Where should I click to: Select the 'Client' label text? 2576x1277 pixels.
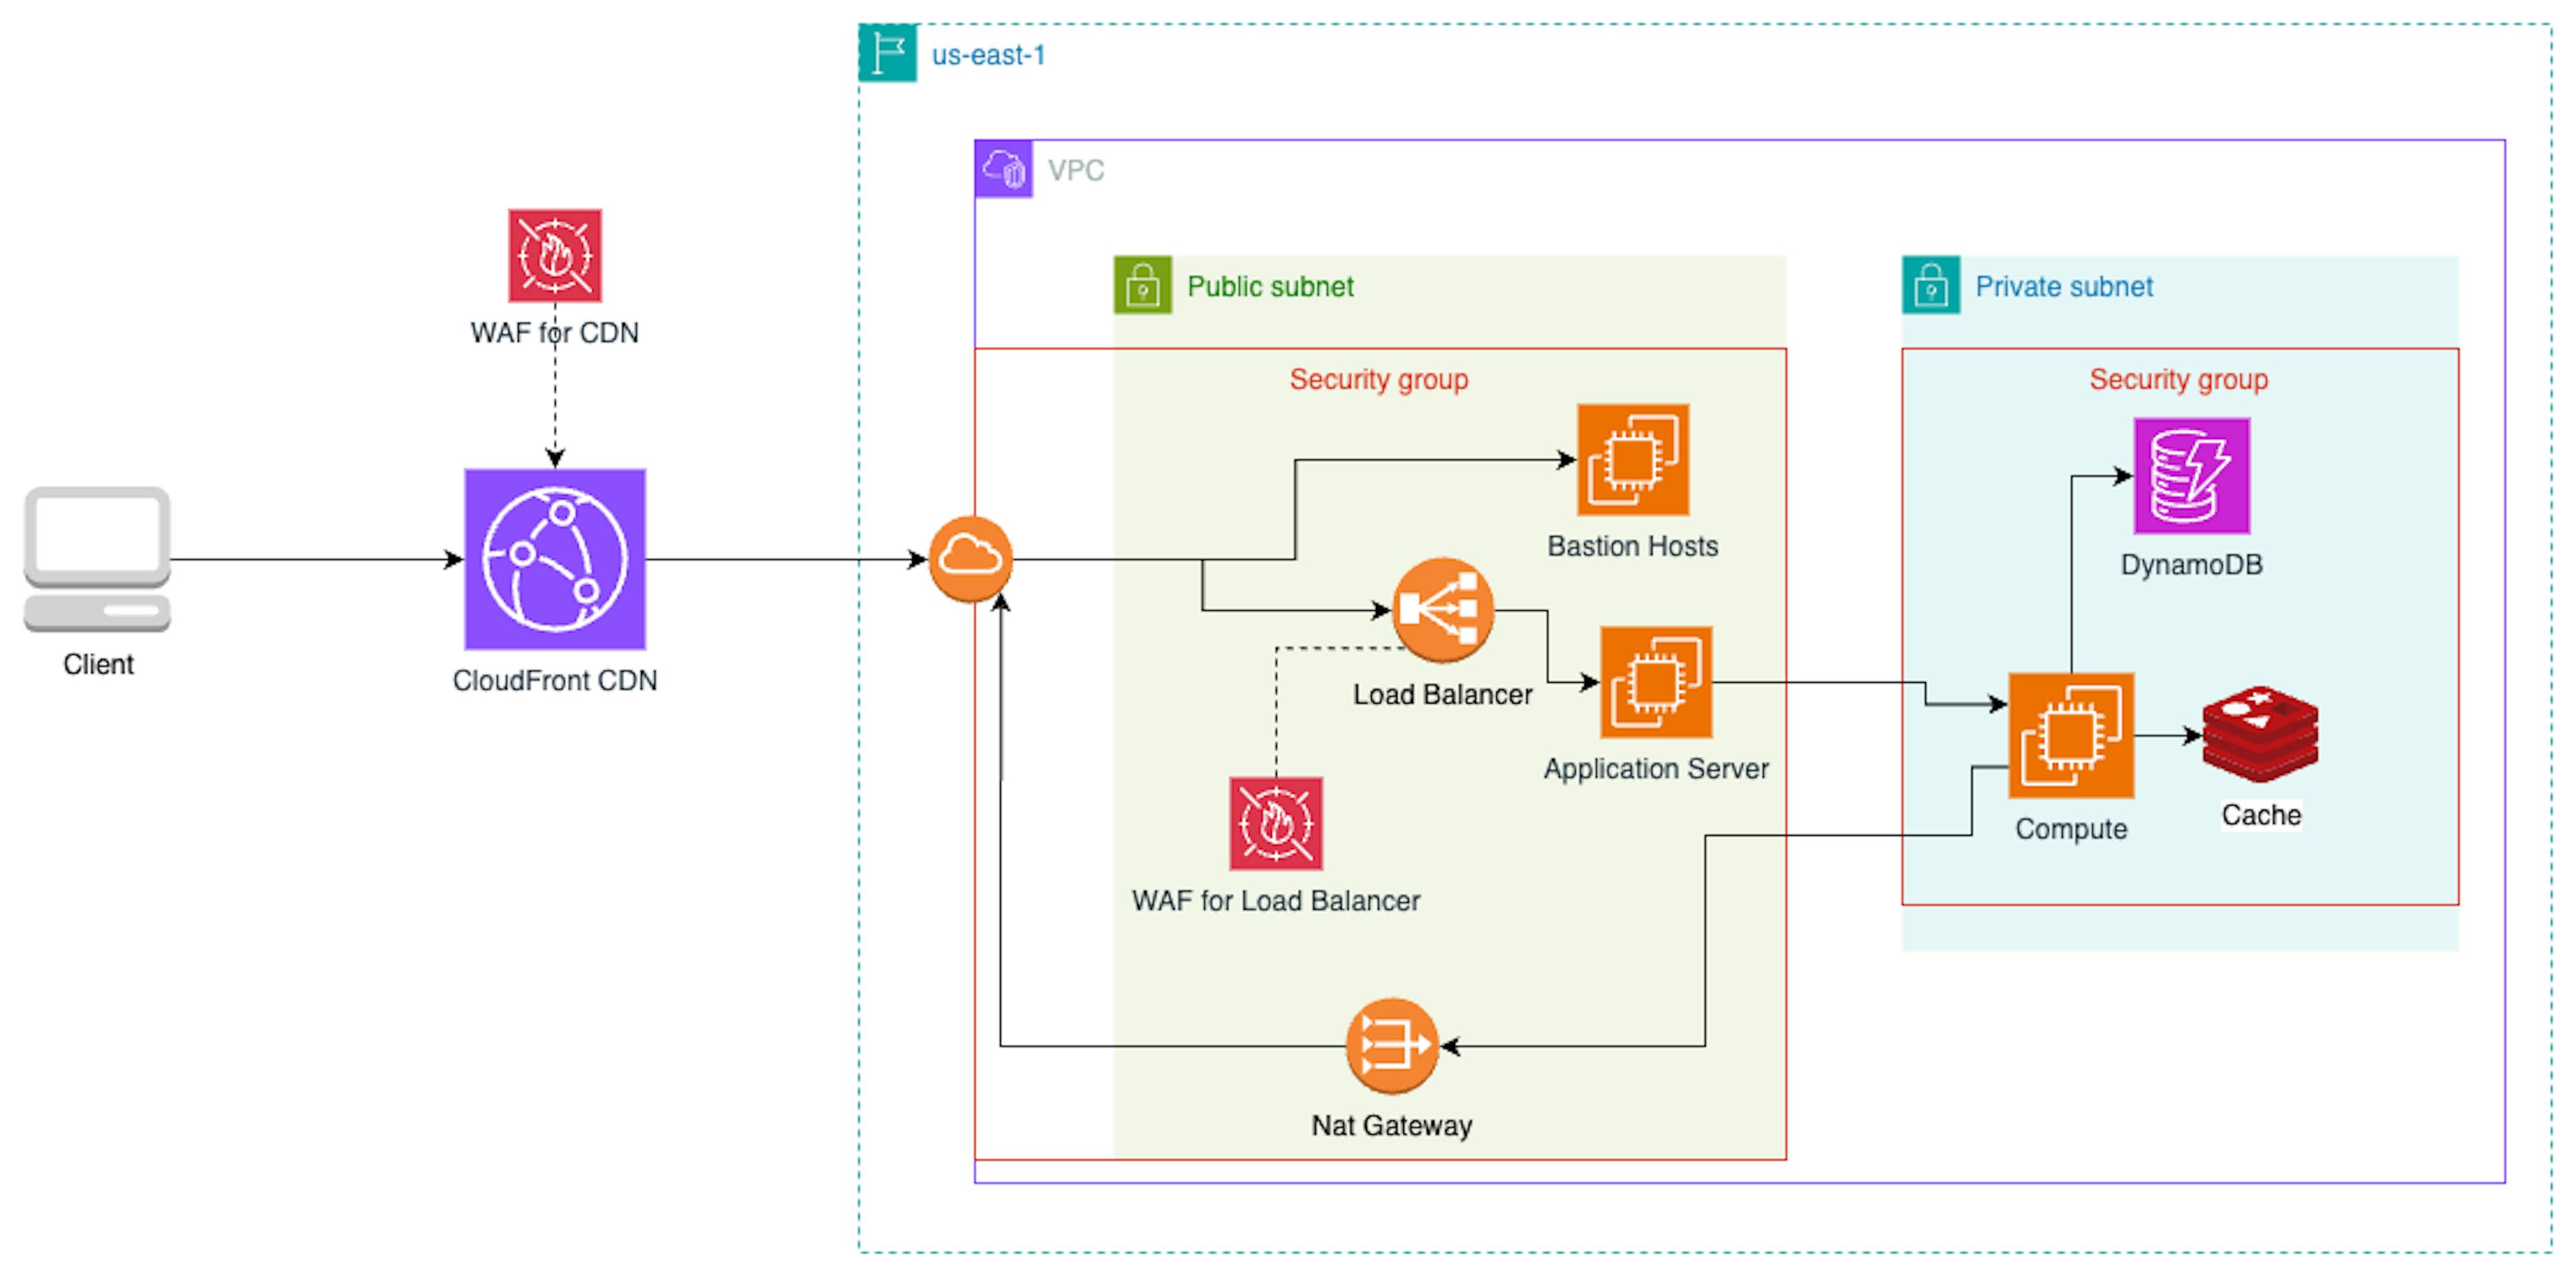pos(98,665)
